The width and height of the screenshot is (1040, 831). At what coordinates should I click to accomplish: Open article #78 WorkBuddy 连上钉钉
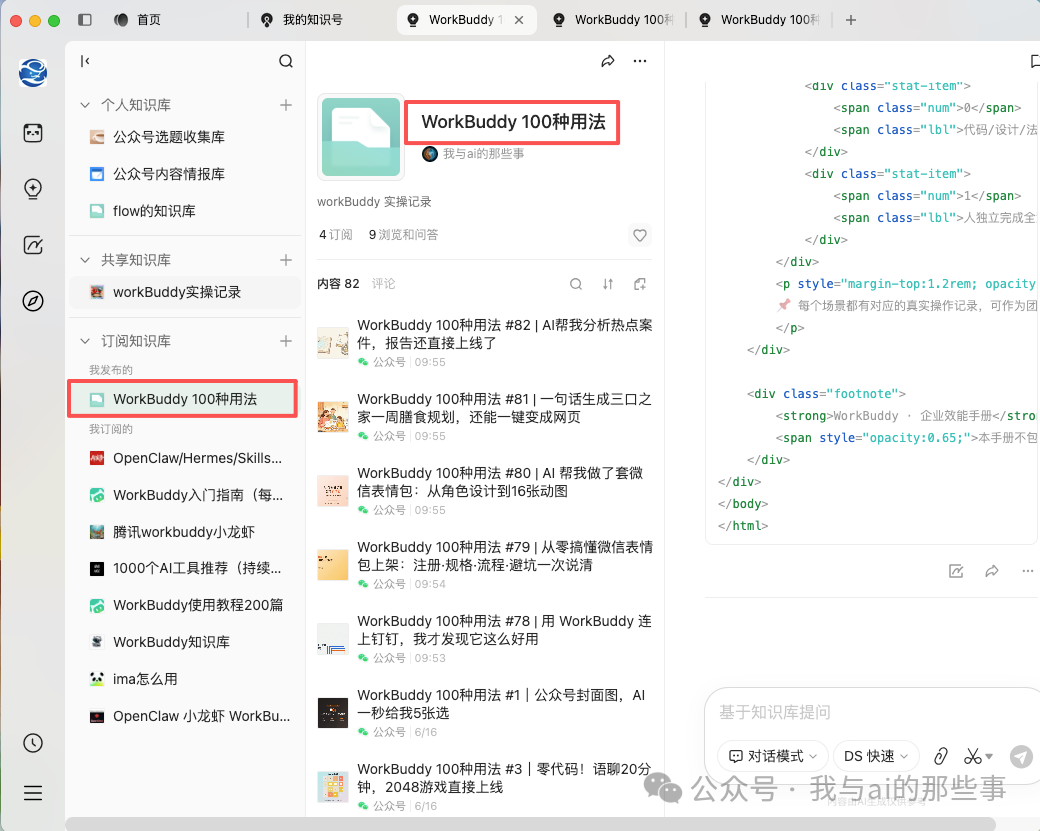click(x=485, y=638)
